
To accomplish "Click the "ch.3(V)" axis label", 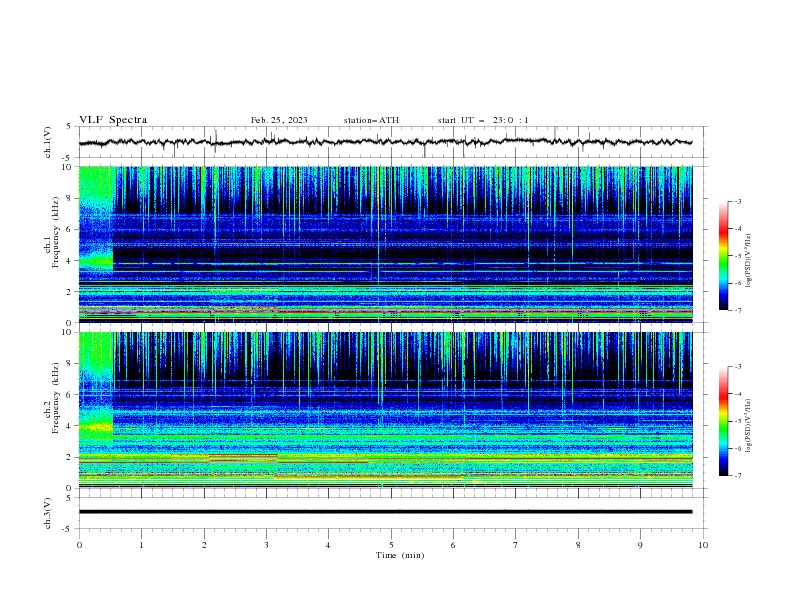I will click(x=48, y=513).
